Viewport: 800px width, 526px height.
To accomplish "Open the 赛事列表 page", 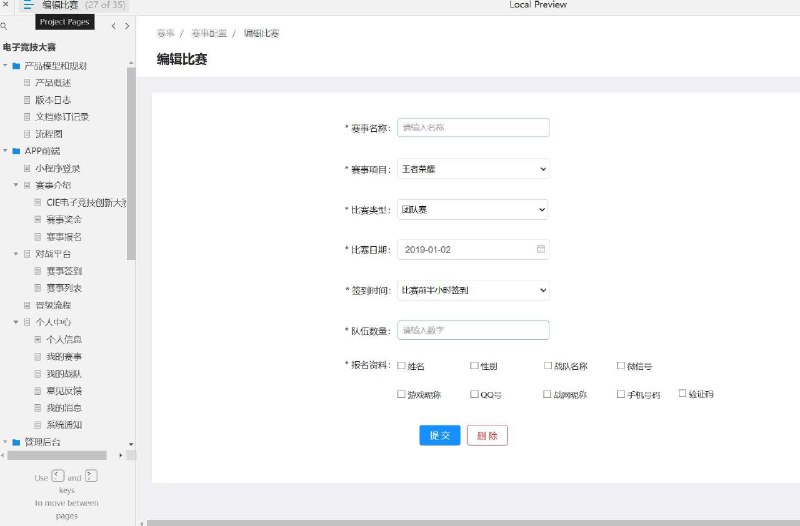I will (x=64, y=288).
